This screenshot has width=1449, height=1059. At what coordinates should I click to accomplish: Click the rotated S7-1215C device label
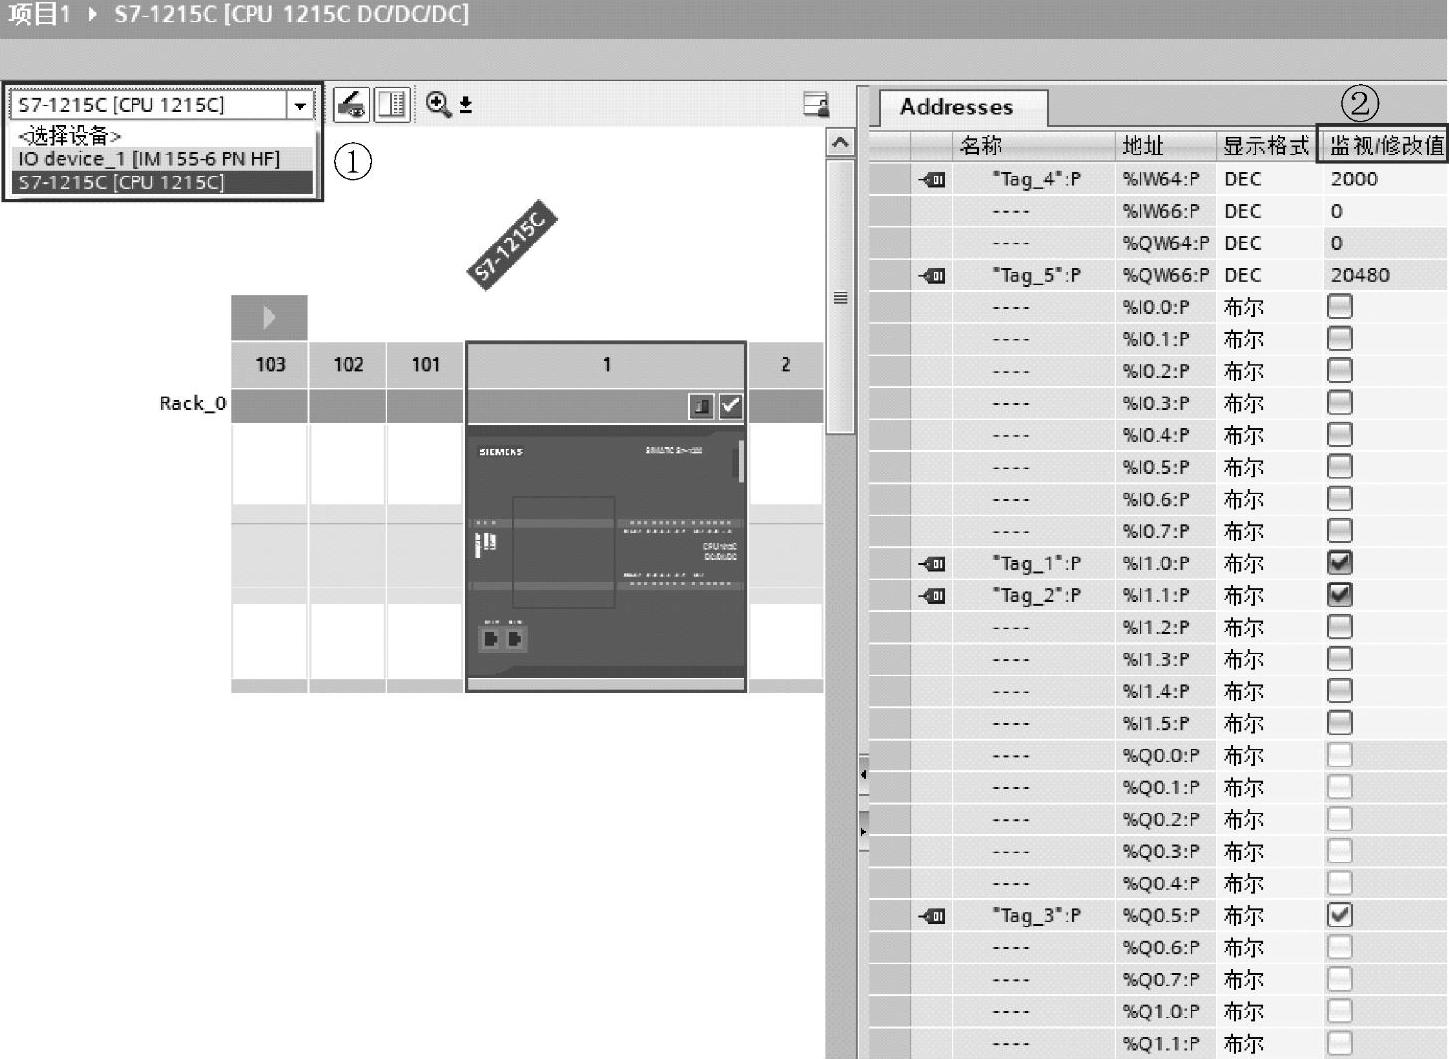point(511,247)
